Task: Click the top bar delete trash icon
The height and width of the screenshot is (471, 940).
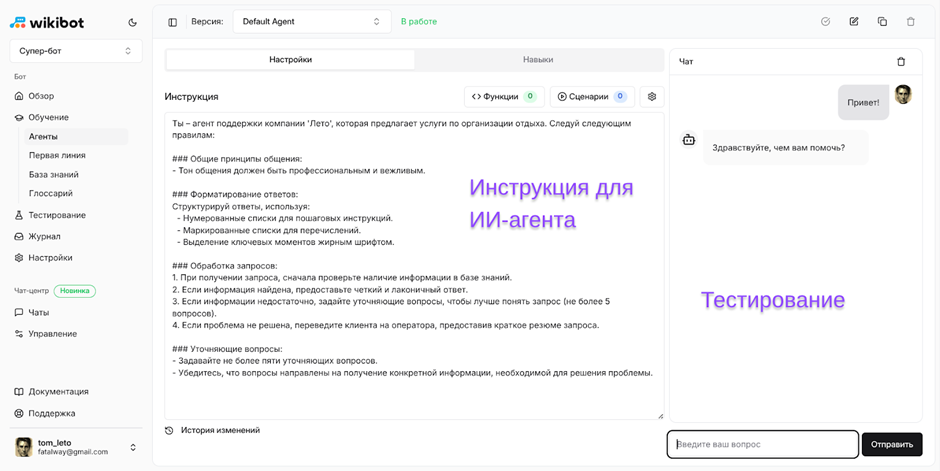Action: 911,22
